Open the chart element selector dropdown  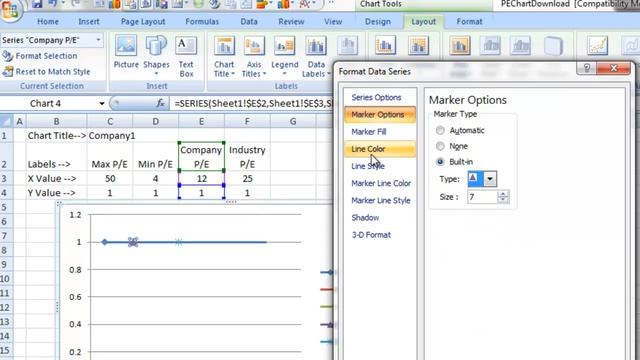click(x=98, y=40)
